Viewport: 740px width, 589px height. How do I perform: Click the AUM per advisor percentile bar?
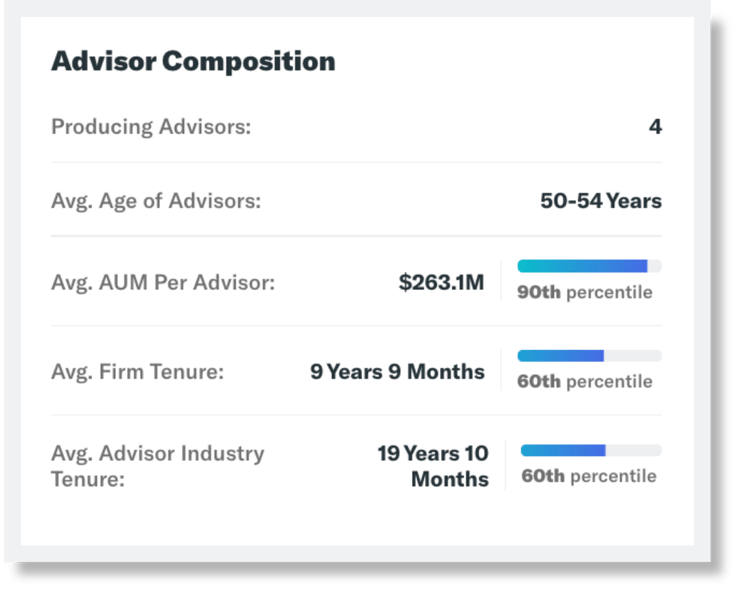(x=589, y=266)
